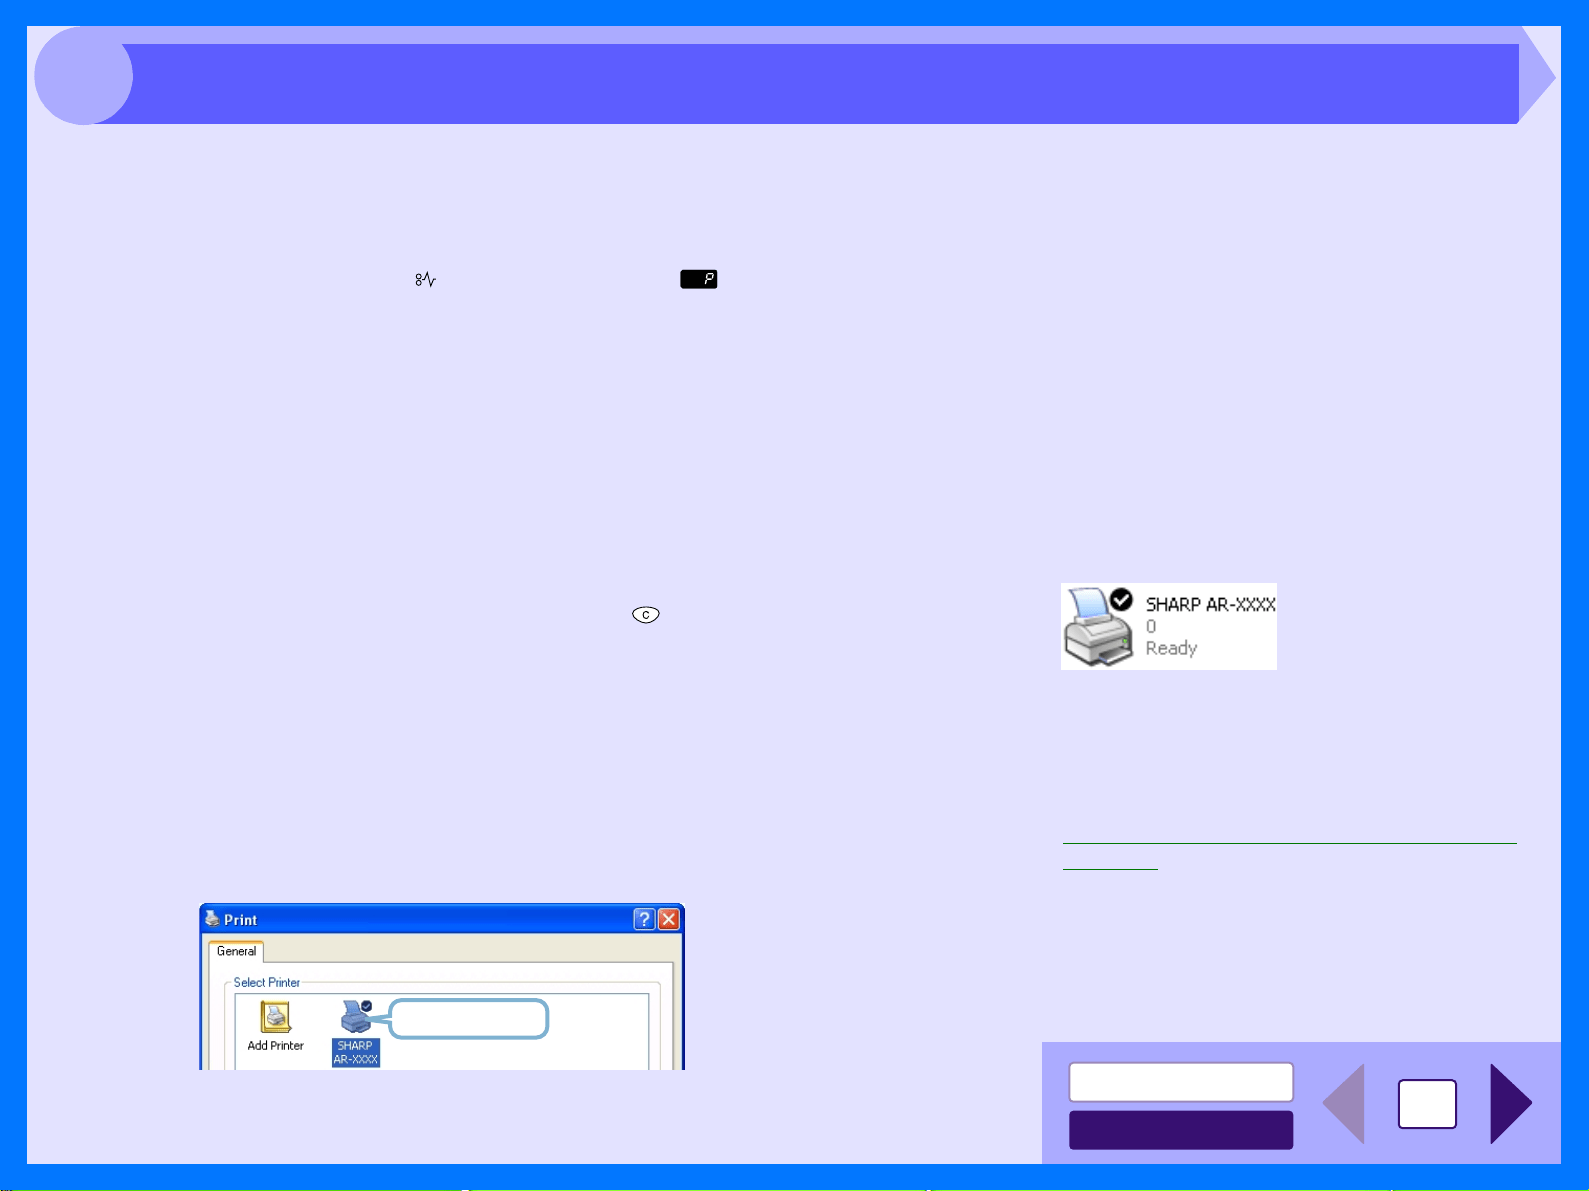
Task: Click the black display P icon
Action: 699,280
